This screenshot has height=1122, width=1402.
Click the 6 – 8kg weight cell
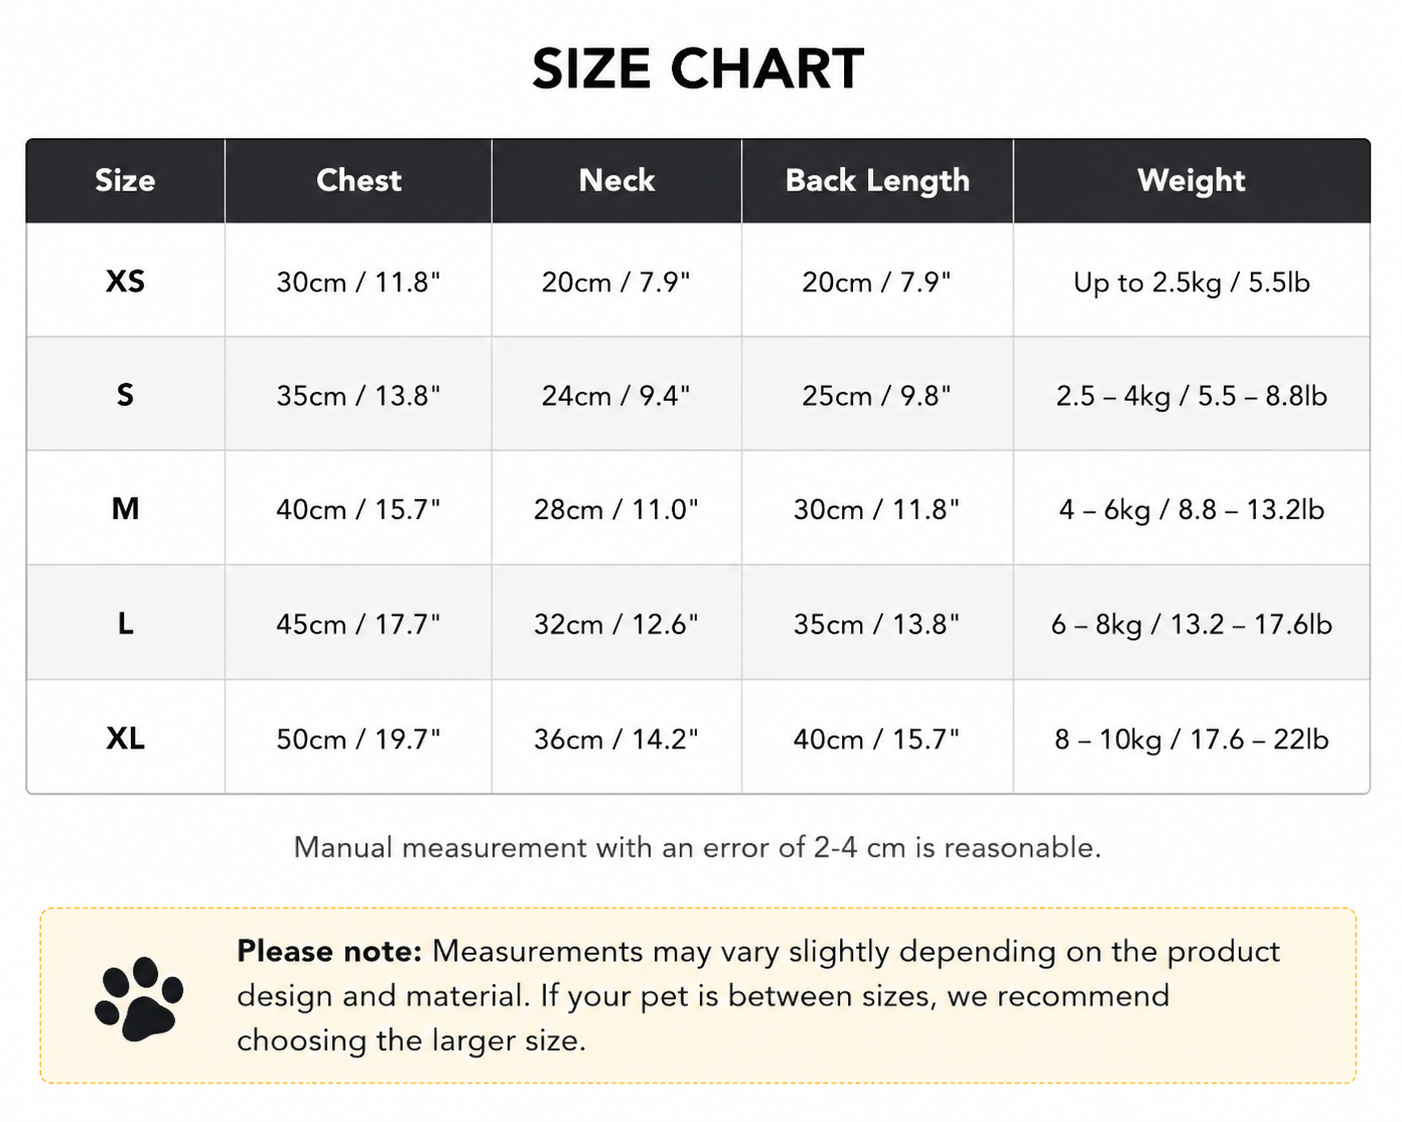pyautogui.click(x=1191, y=625)
